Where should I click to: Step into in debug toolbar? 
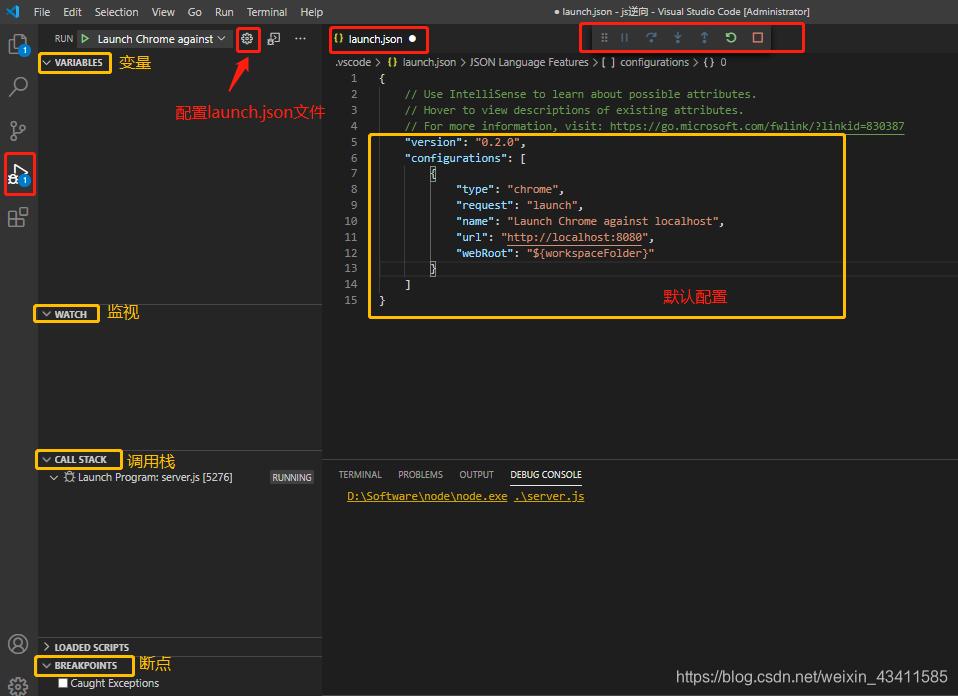click(x=678, y=38)
